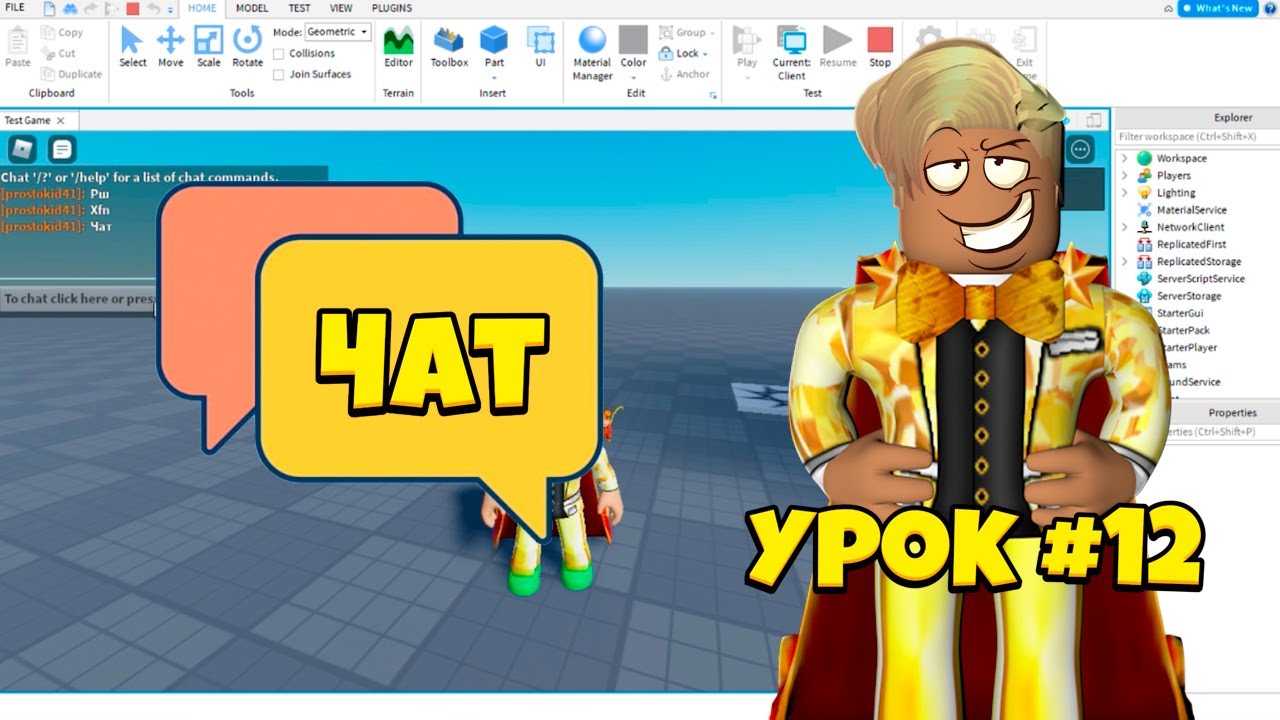
Task: Activate the Scale tool
Action: coord(208,47)
